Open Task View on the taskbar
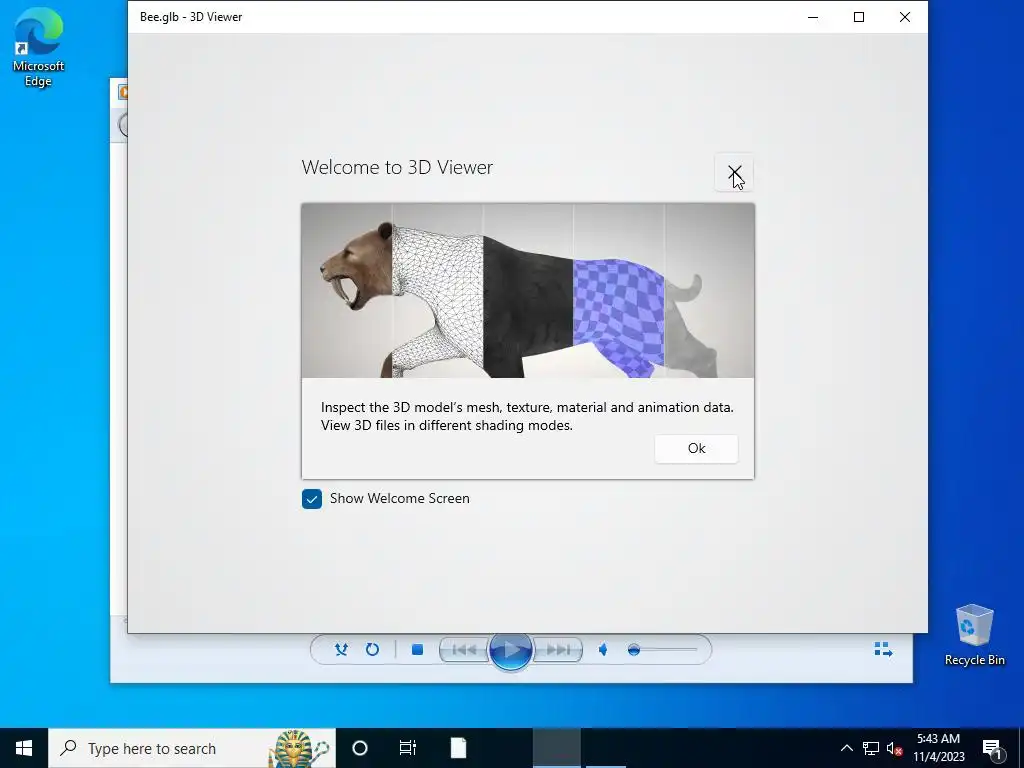1024x768 pixels. [408, 748]
